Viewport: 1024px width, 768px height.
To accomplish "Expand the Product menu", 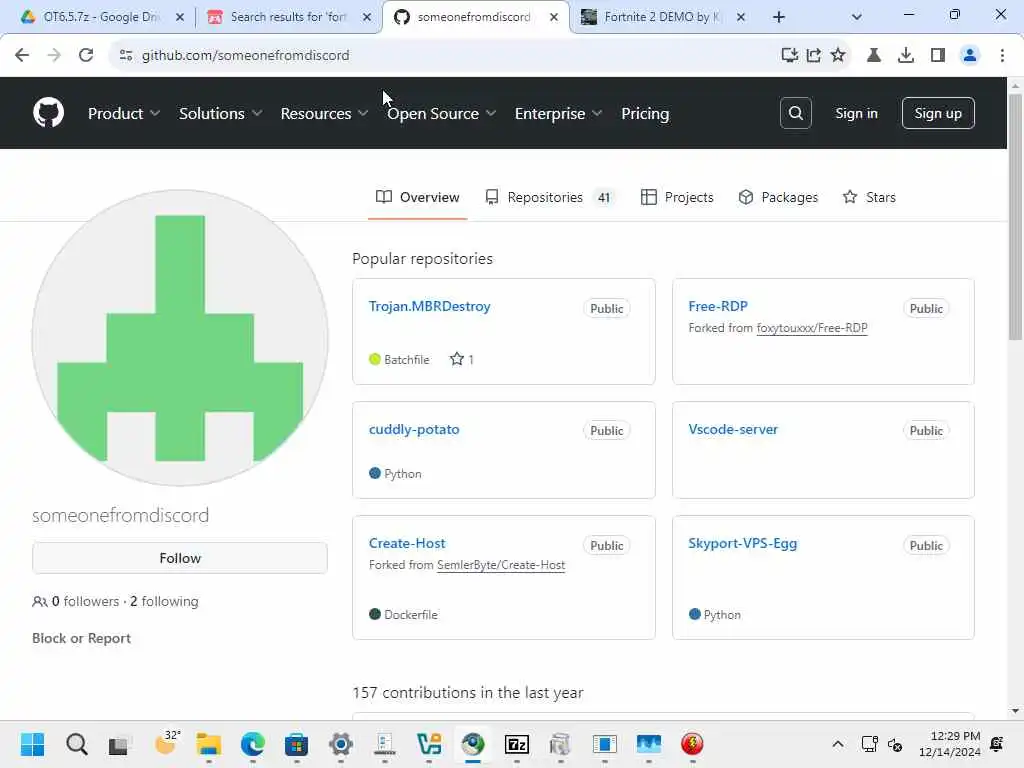I will point(123,114).
